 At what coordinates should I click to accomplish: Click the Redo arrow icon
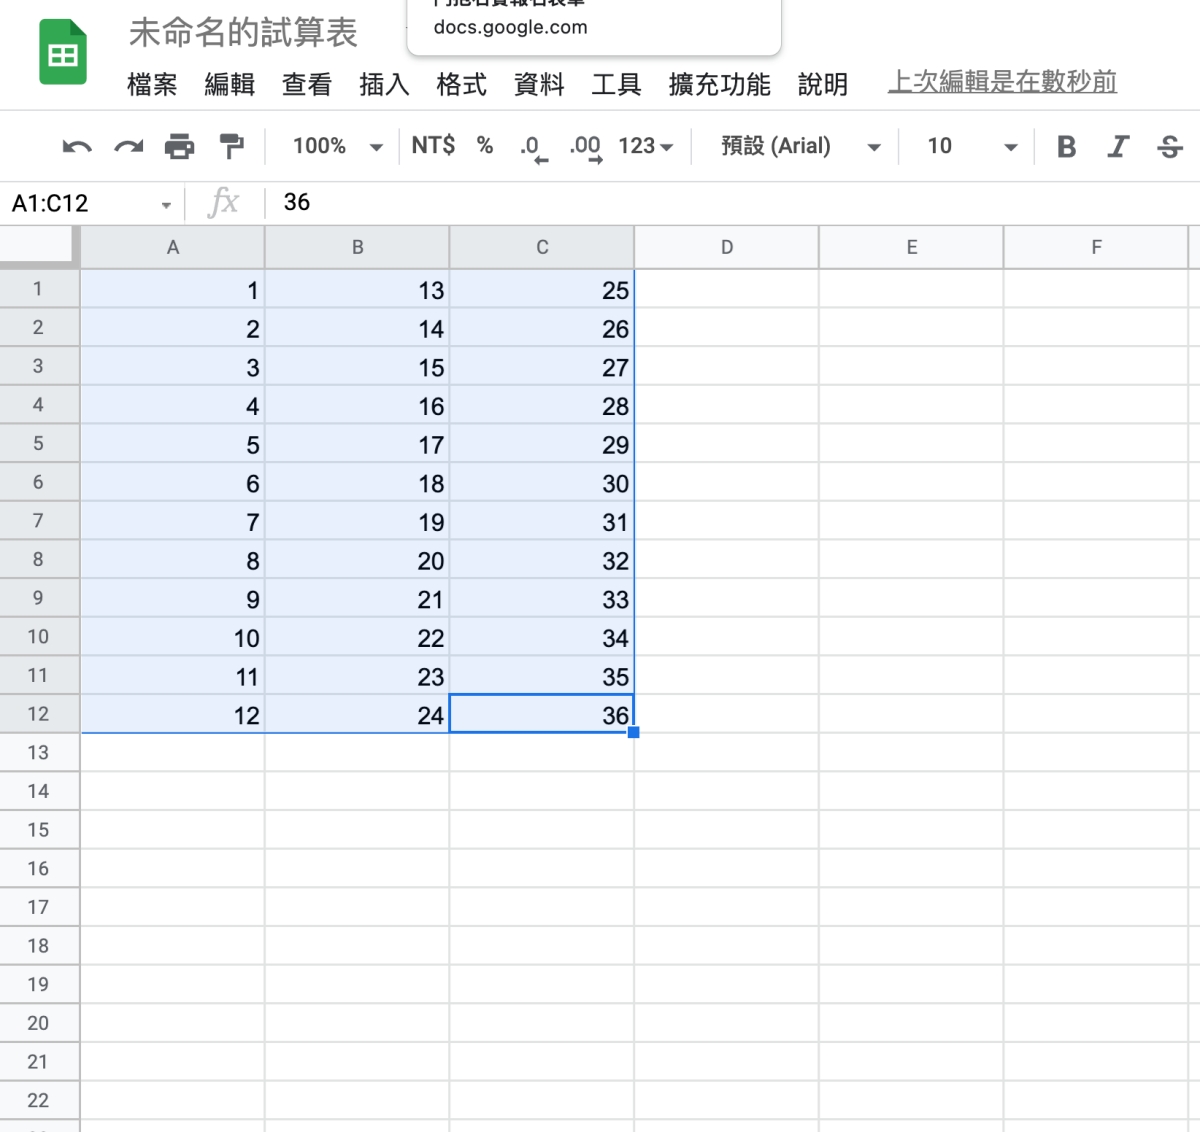[128, 147]
